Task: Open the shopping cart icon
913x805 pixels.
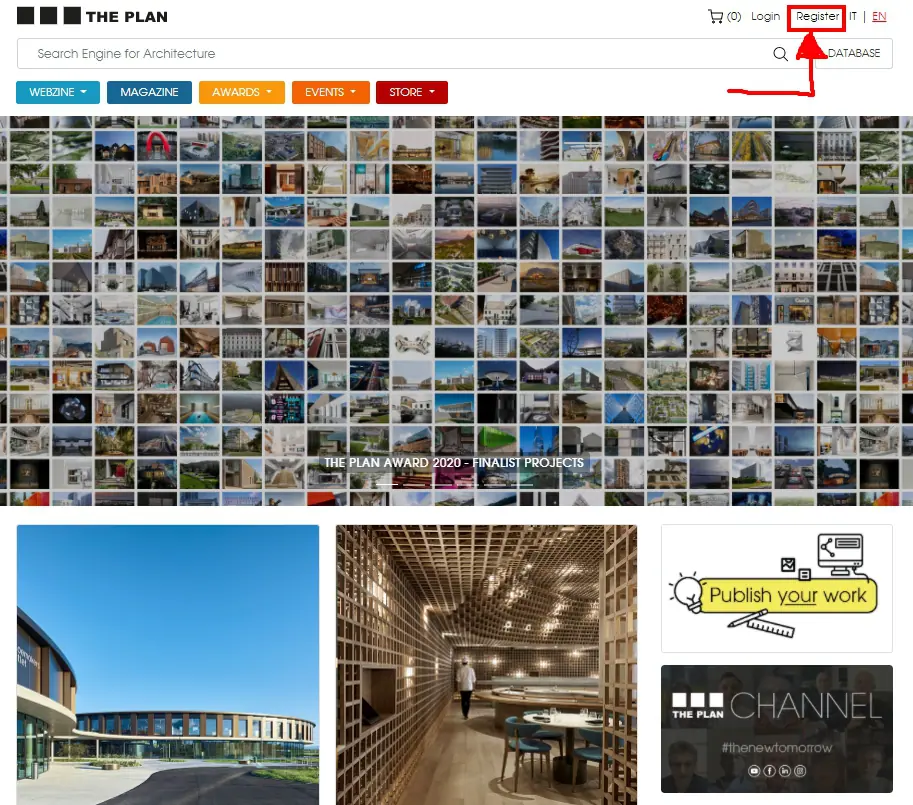Action: click(x=715, y=16)
